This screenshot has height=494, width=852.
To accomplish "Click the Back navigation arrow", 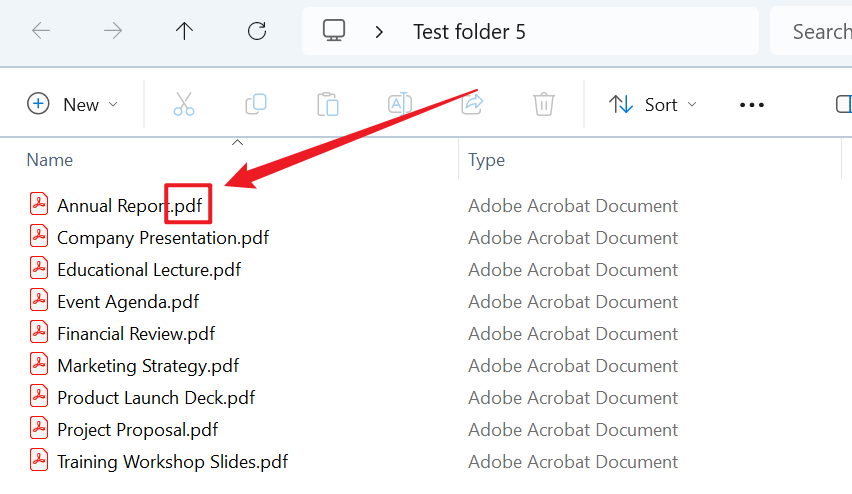I will (x=41, y=31).
